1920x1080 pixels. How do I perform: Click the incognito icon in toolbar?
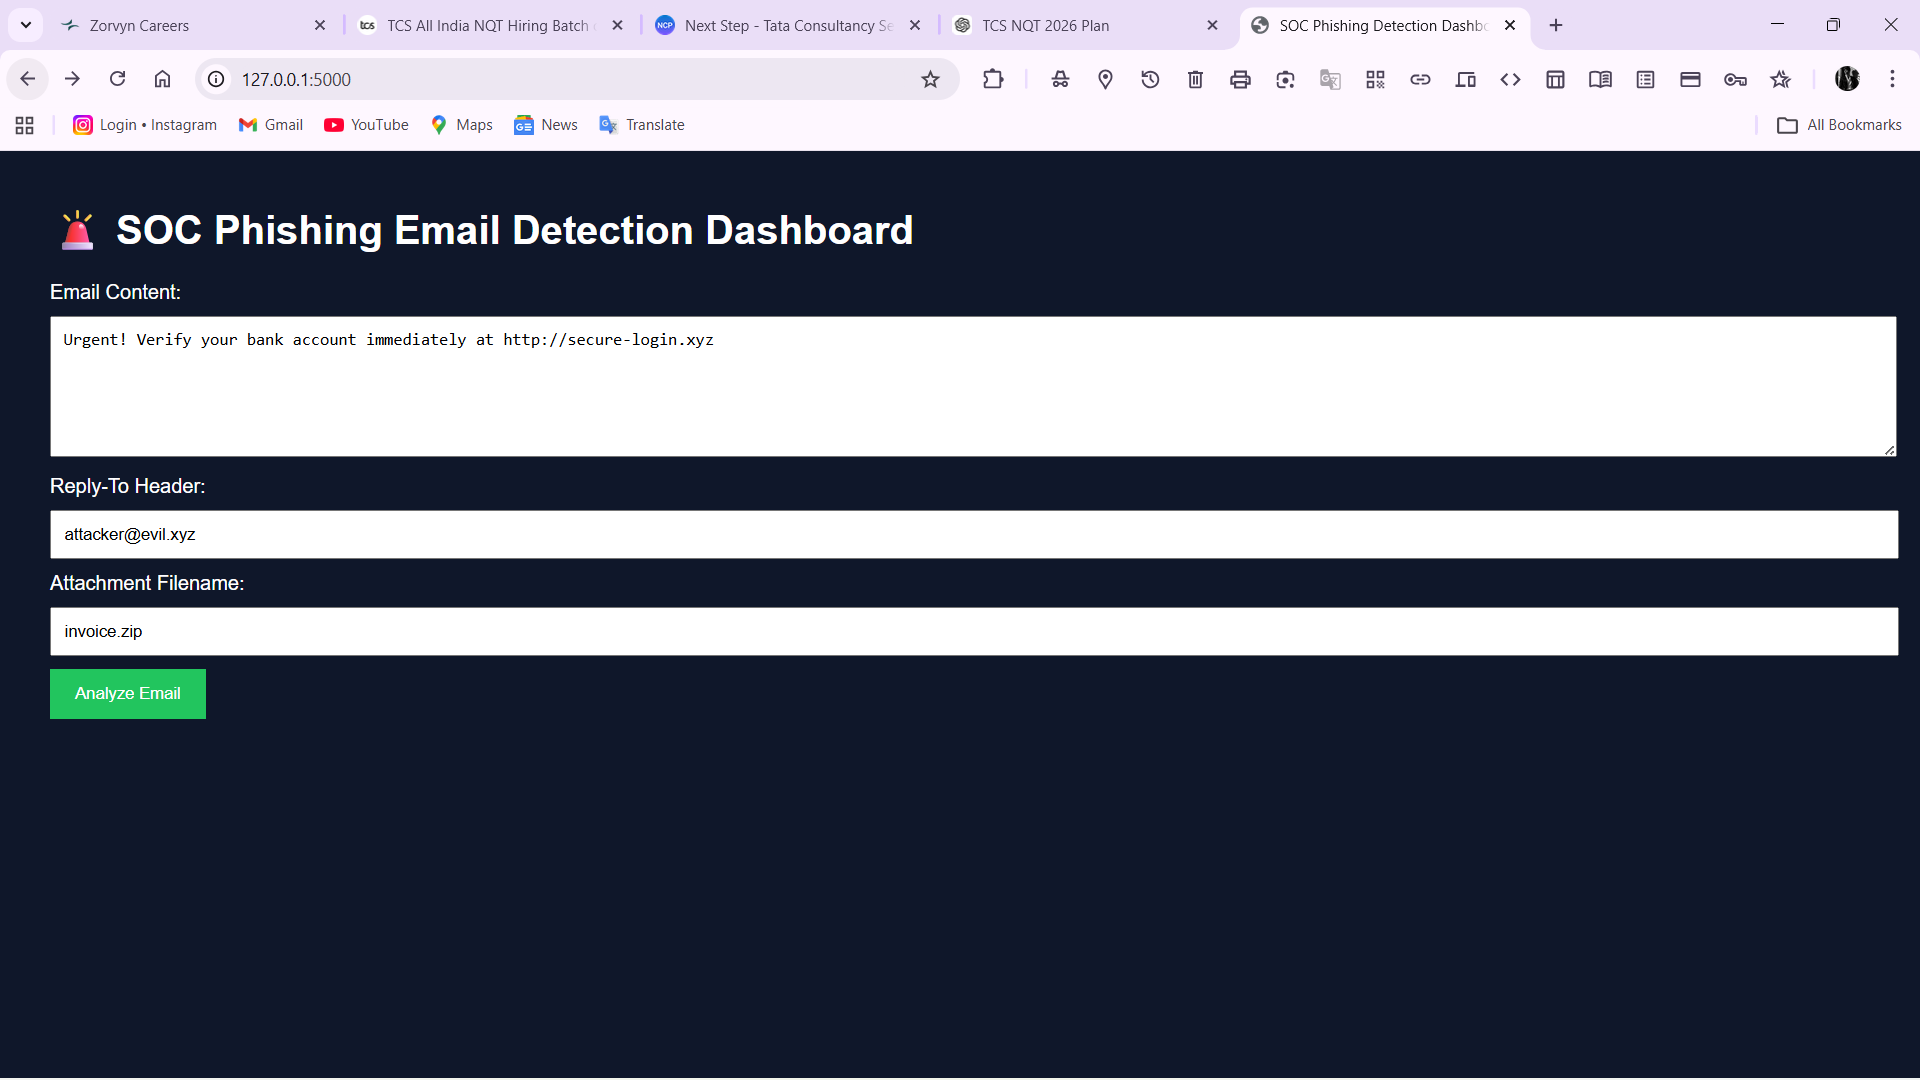click(x=1060, y=79)
